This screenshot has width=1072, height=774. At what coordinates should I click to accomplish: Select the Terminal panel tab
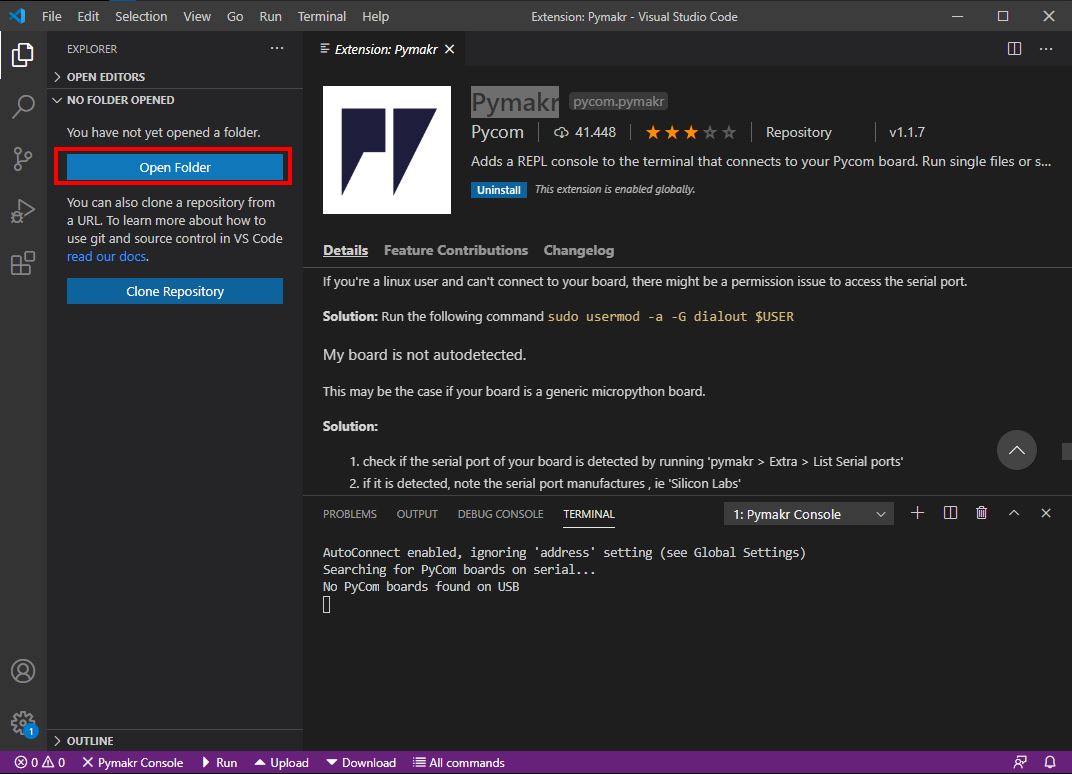[x=589, y=514]
